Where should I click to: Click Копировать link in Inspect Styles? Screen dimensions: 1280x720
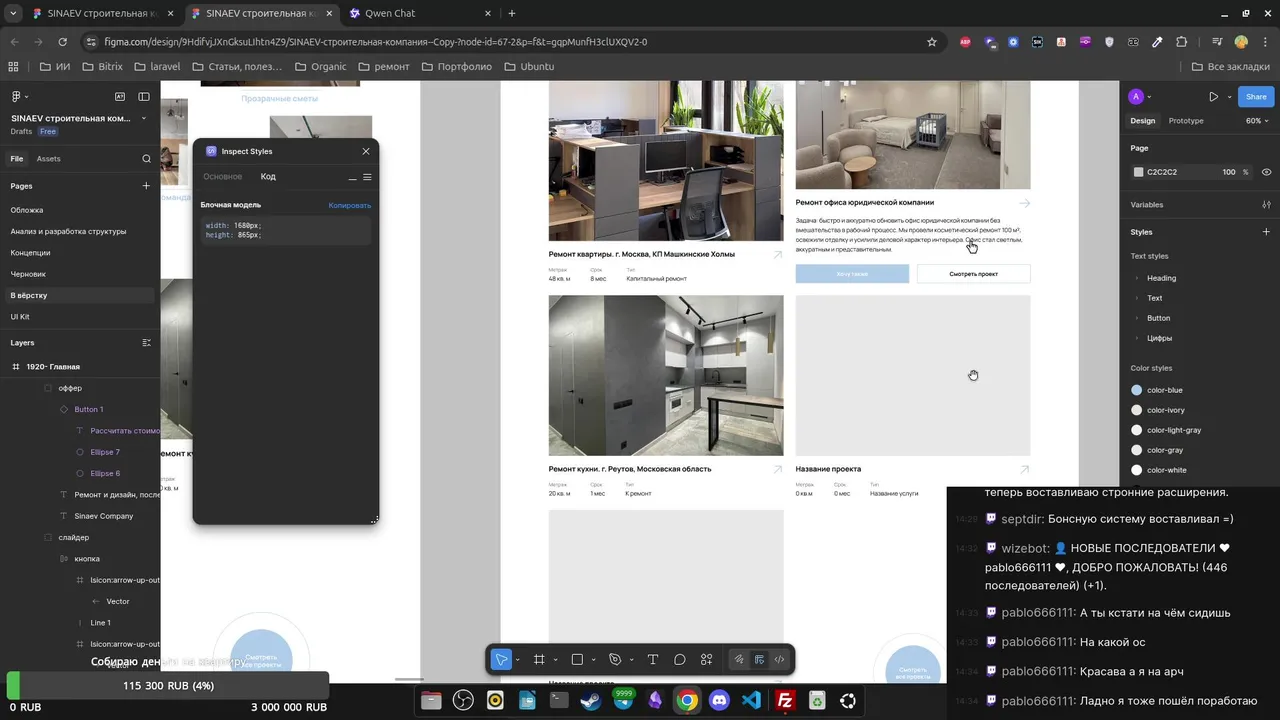(x=350, y=205)
